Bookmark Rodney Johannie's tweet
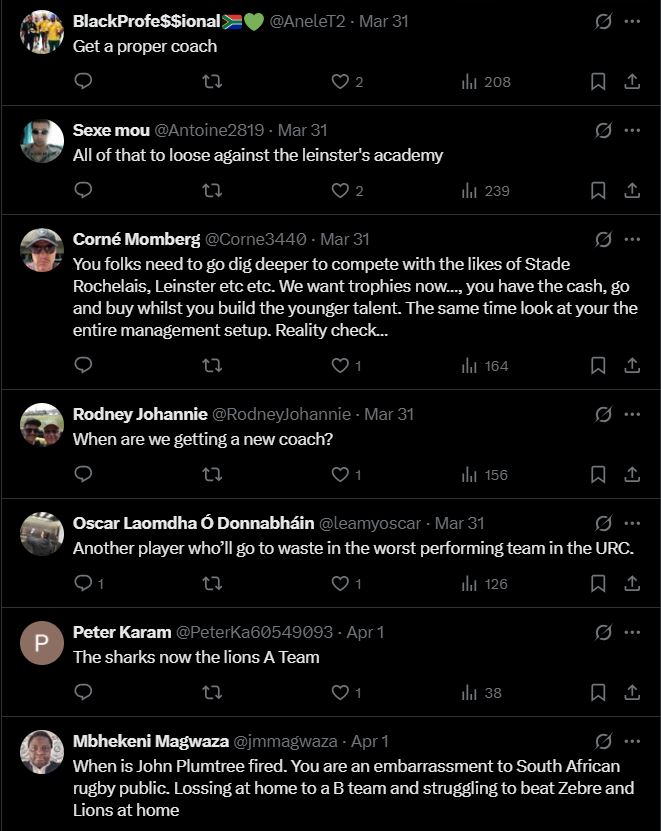 (598, 475)
